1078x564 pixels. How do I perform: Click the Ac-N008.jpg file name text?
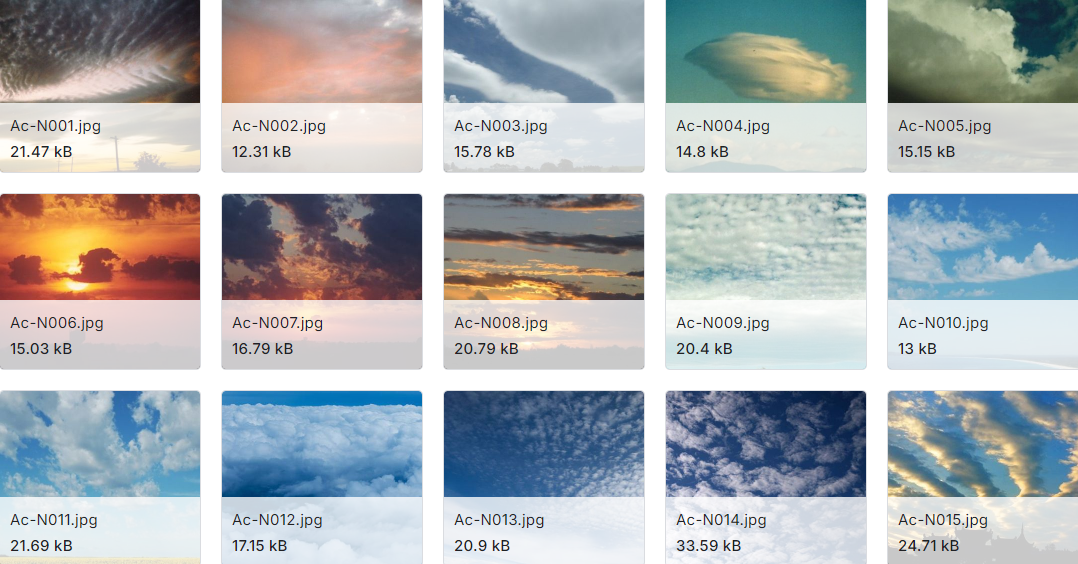[501, 323]
